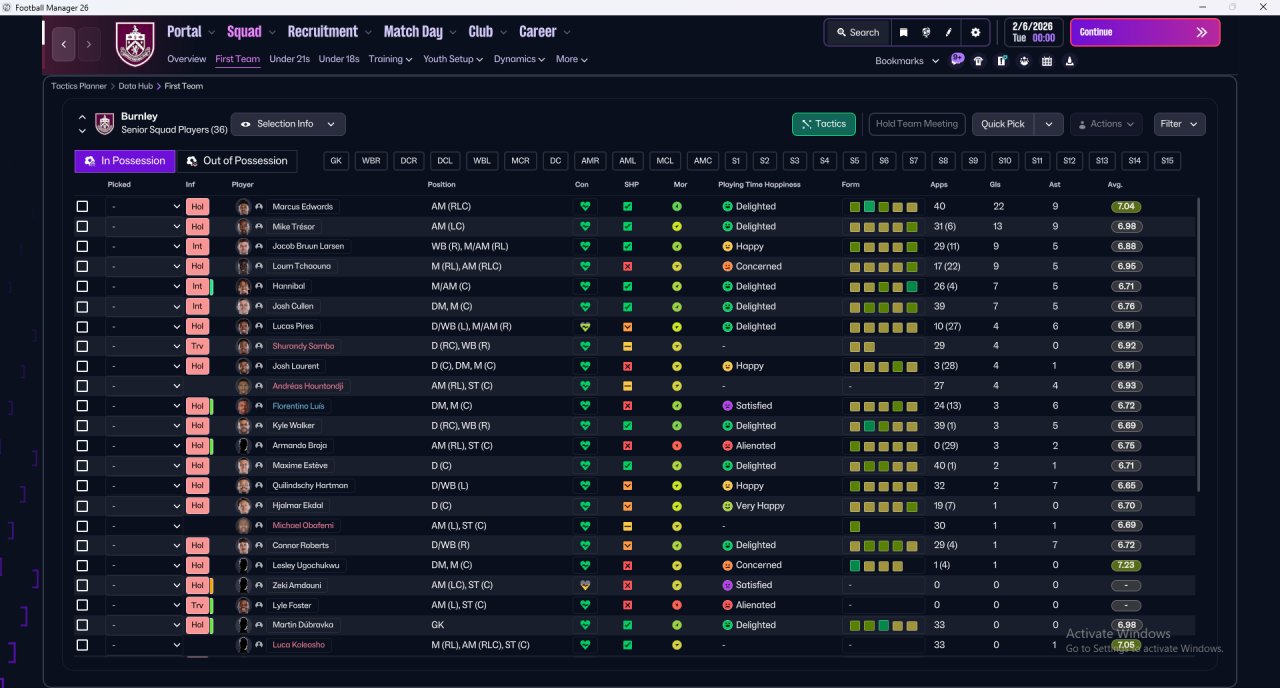
Task: Click the group of people shortcut icon
Action: pos(1024,61)
